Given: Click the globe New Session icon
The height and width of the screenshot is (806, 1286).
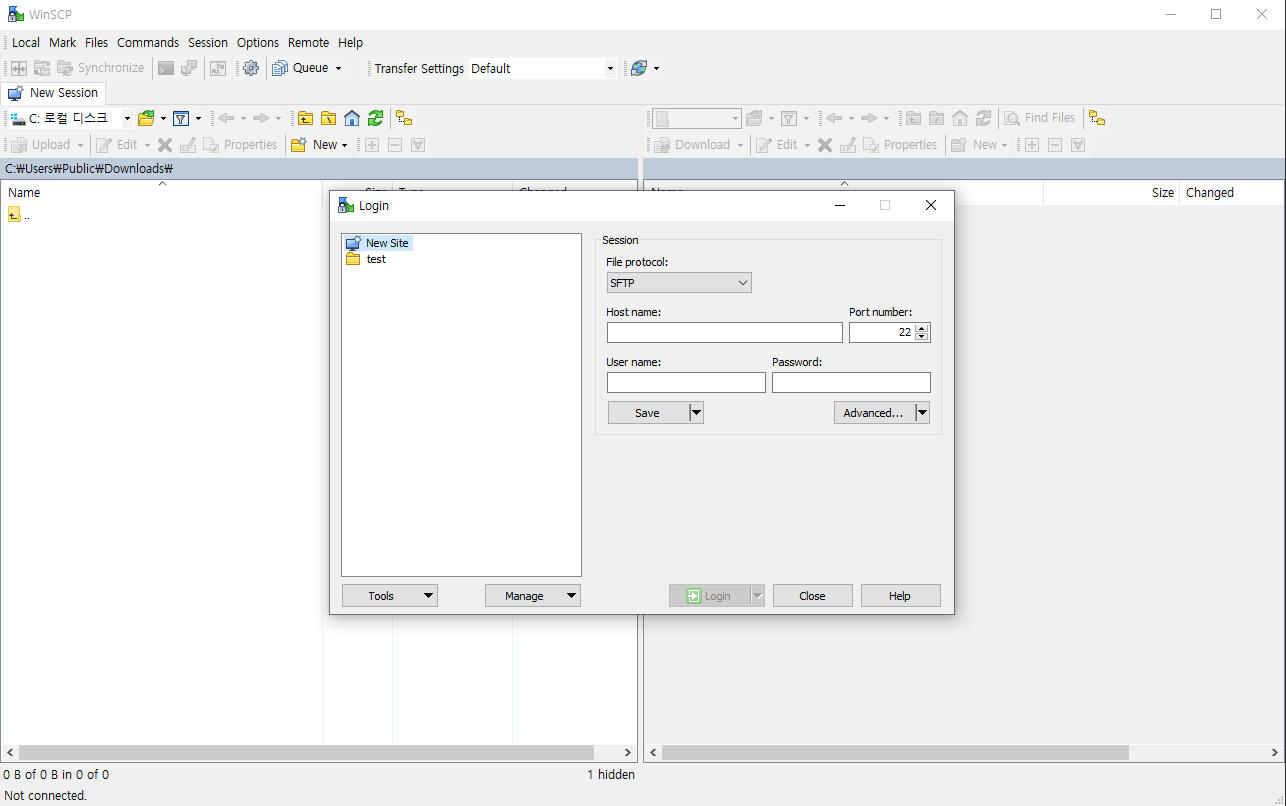Looking at the screenshot, I should pos(639,68).
